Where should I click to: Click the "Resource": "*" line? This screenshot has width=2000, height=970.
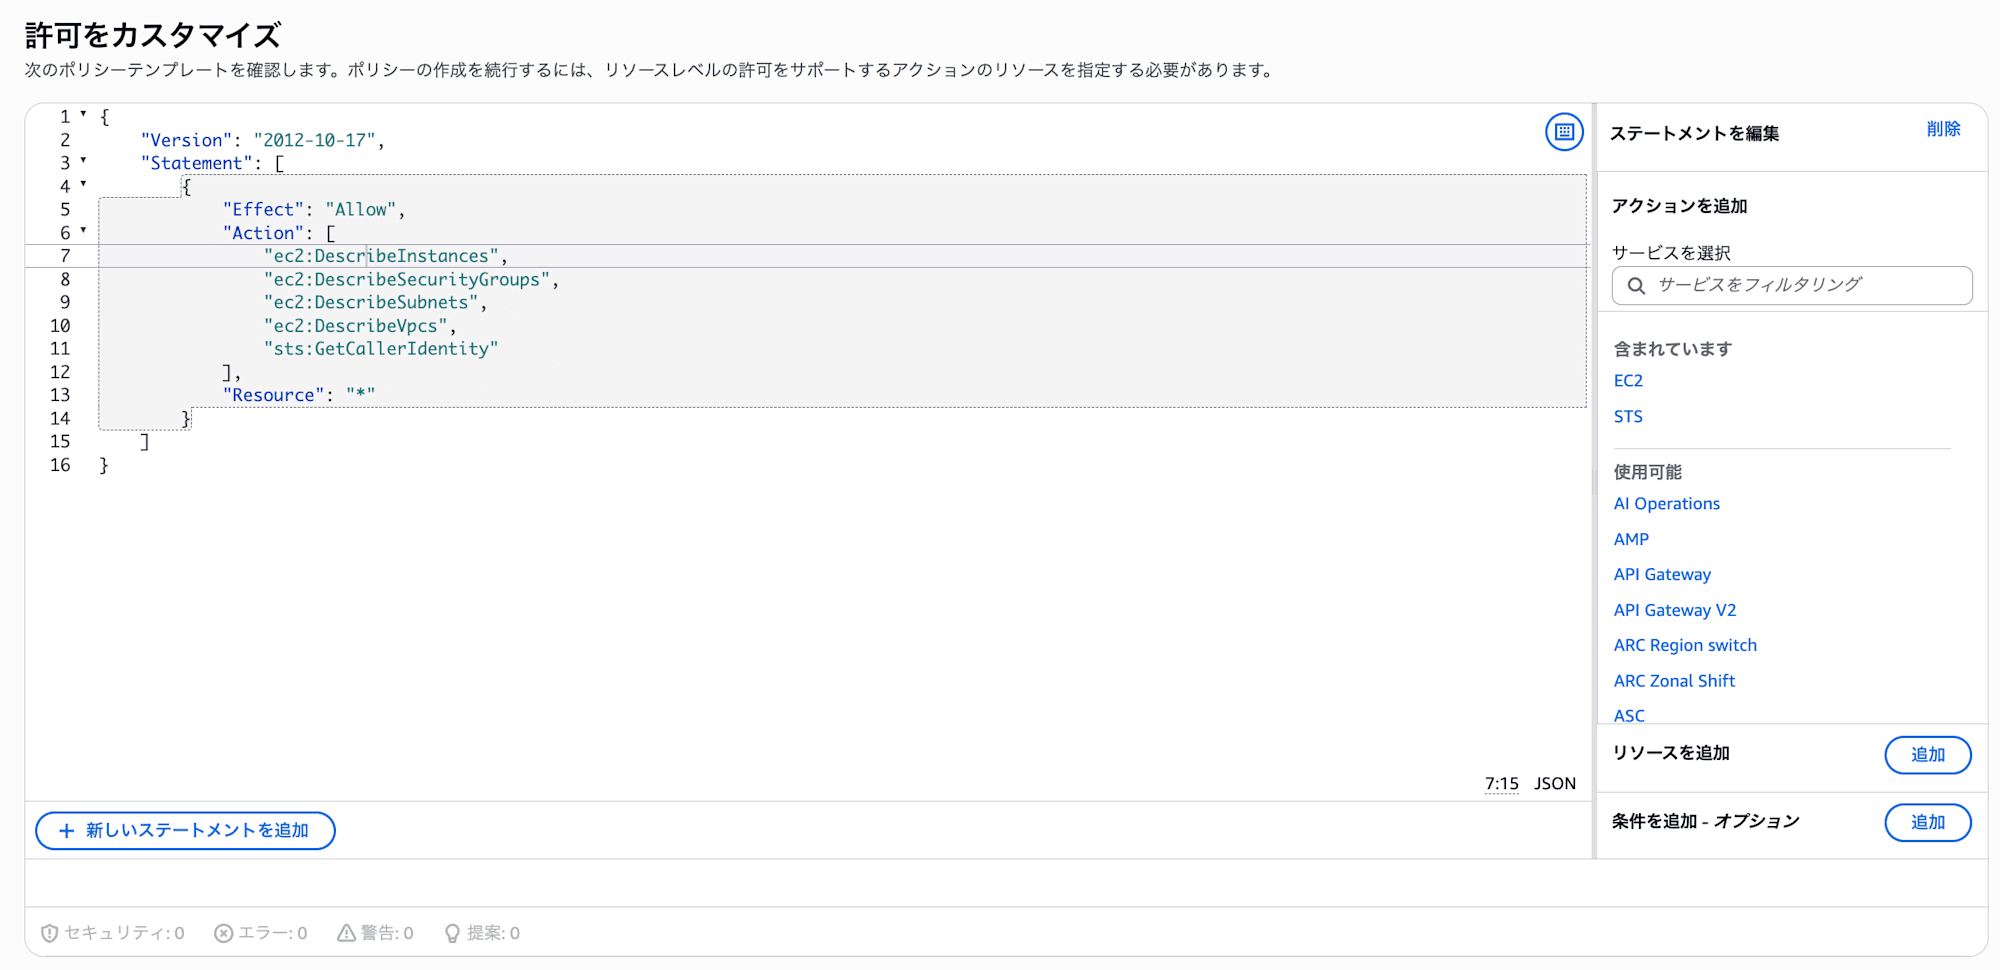[x=299, y=396]
